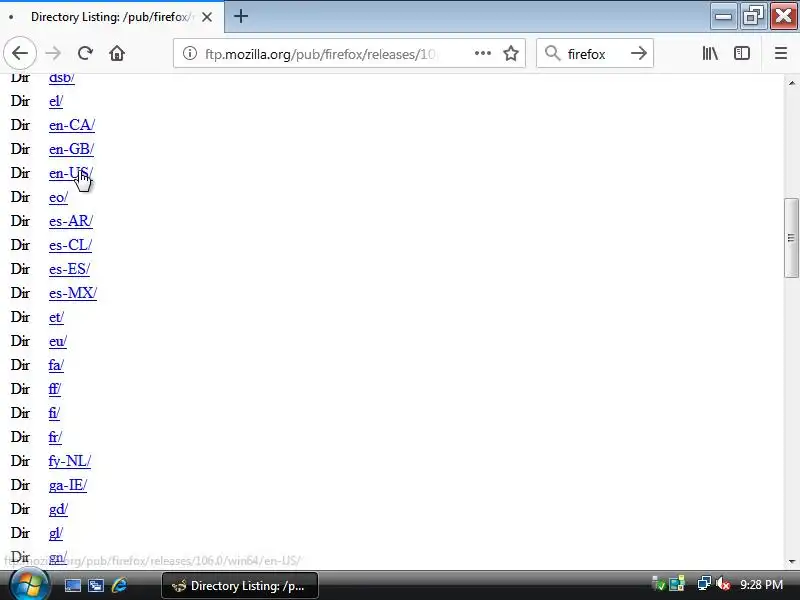Open the eo/ directory
This screenshot has height=600, width=800.
[x=58, y=197]
